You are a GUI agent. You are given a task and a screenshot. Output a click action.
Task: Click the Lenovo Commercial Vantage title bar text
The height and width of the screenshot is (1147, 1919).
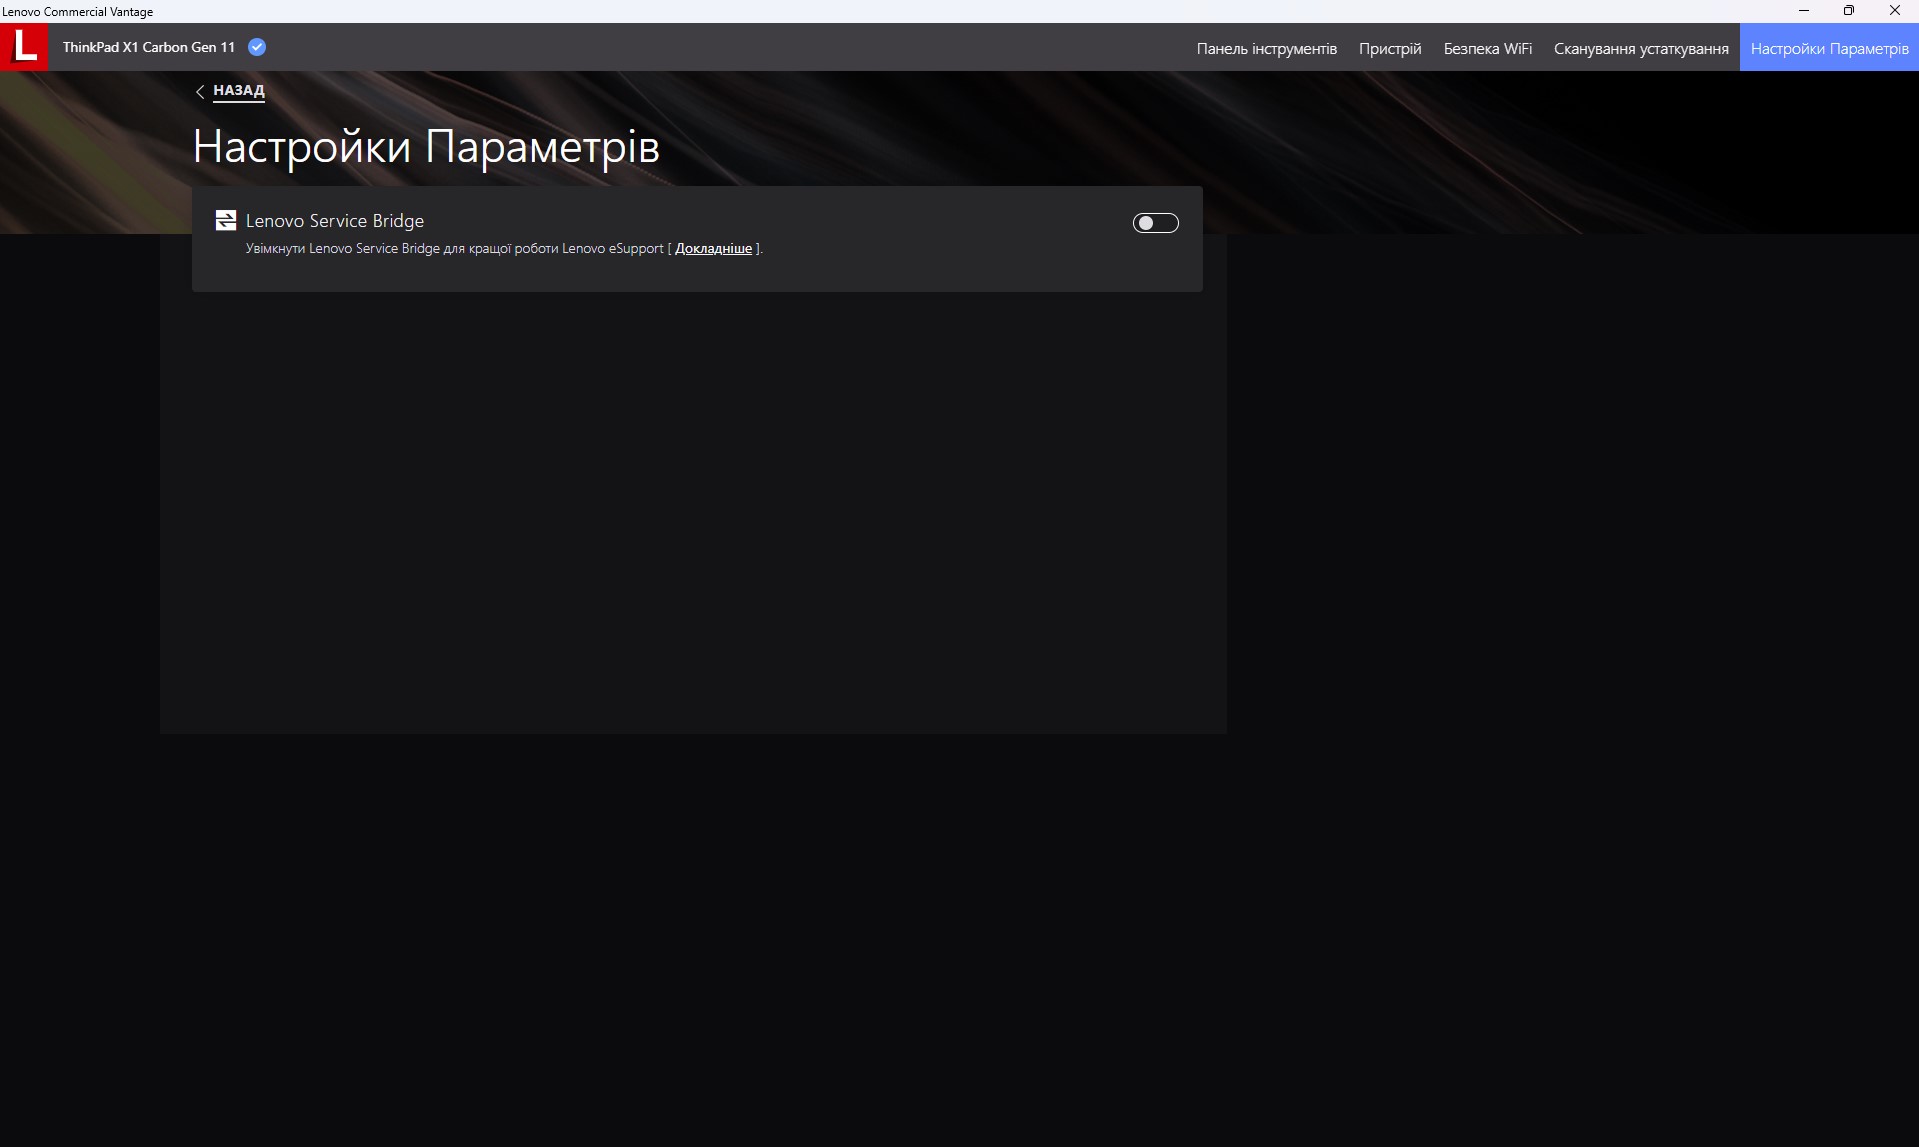click(78, 12)
